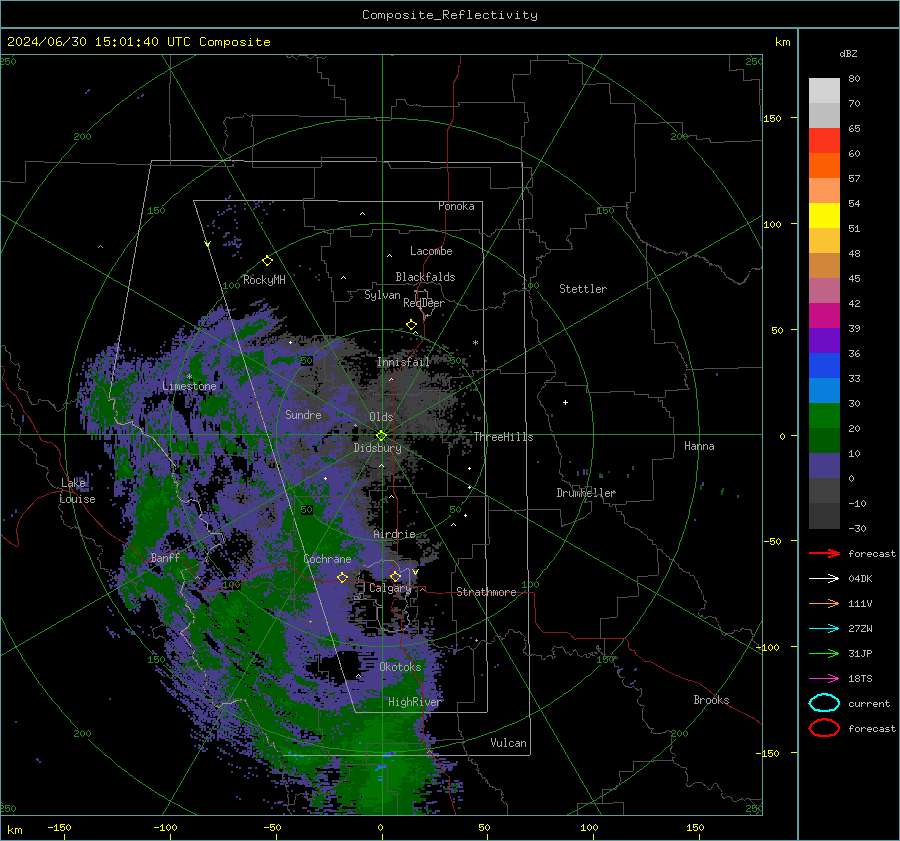Click the Composite_Reflectivity title
900x841 pixels.
tap(449, 15)
